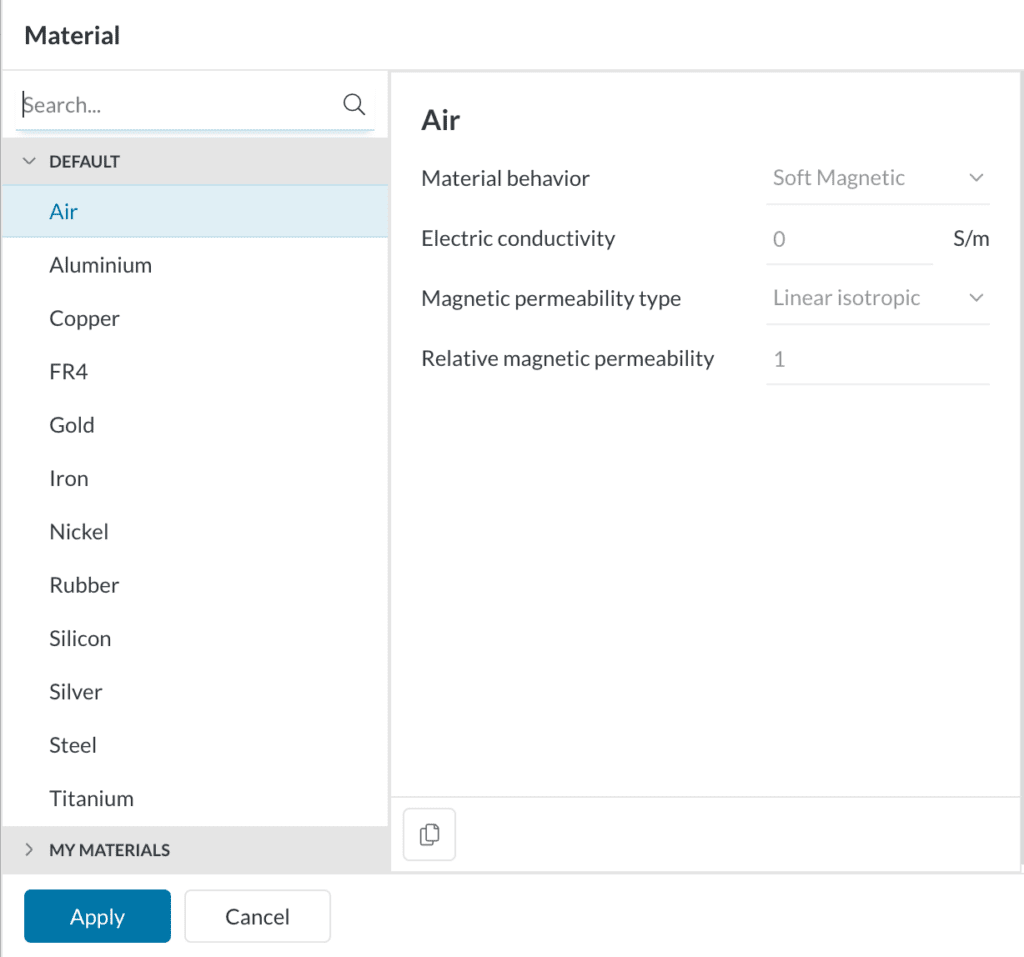
Task: Click the Electric conductivity value field
Action: pos(848,239)
